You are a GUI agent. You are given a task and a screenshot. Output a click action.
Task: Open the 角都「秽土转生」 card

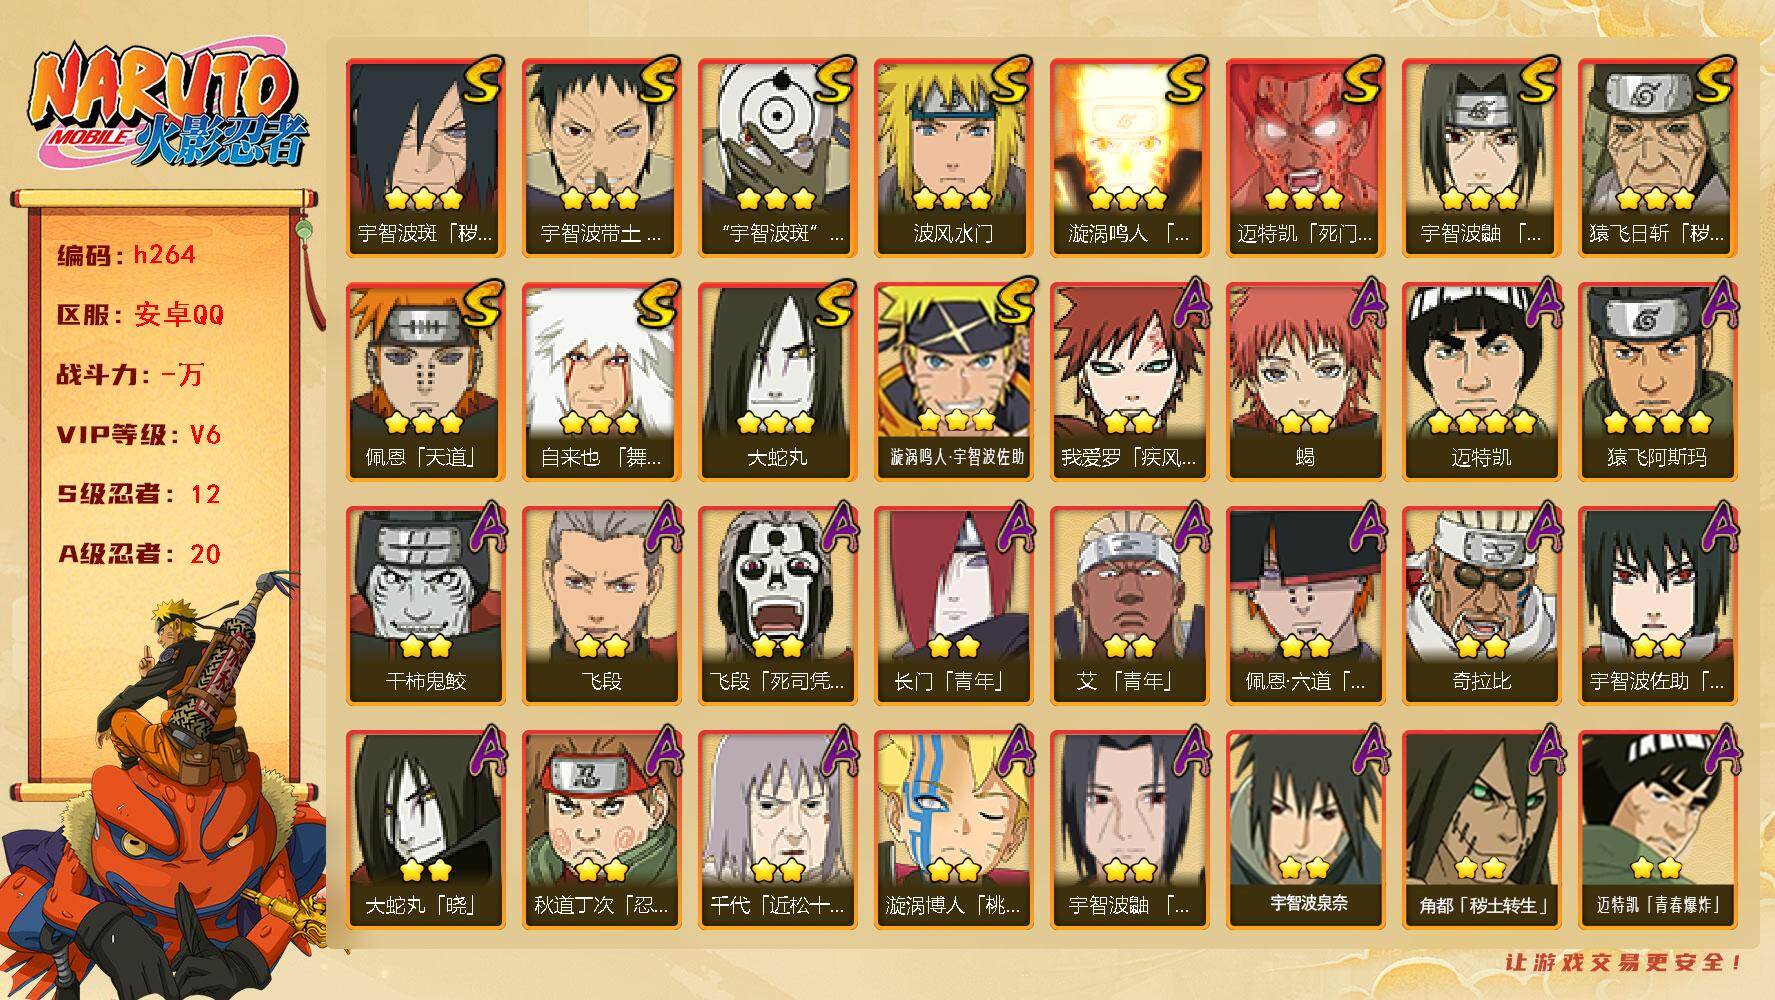click(1481, 829)
